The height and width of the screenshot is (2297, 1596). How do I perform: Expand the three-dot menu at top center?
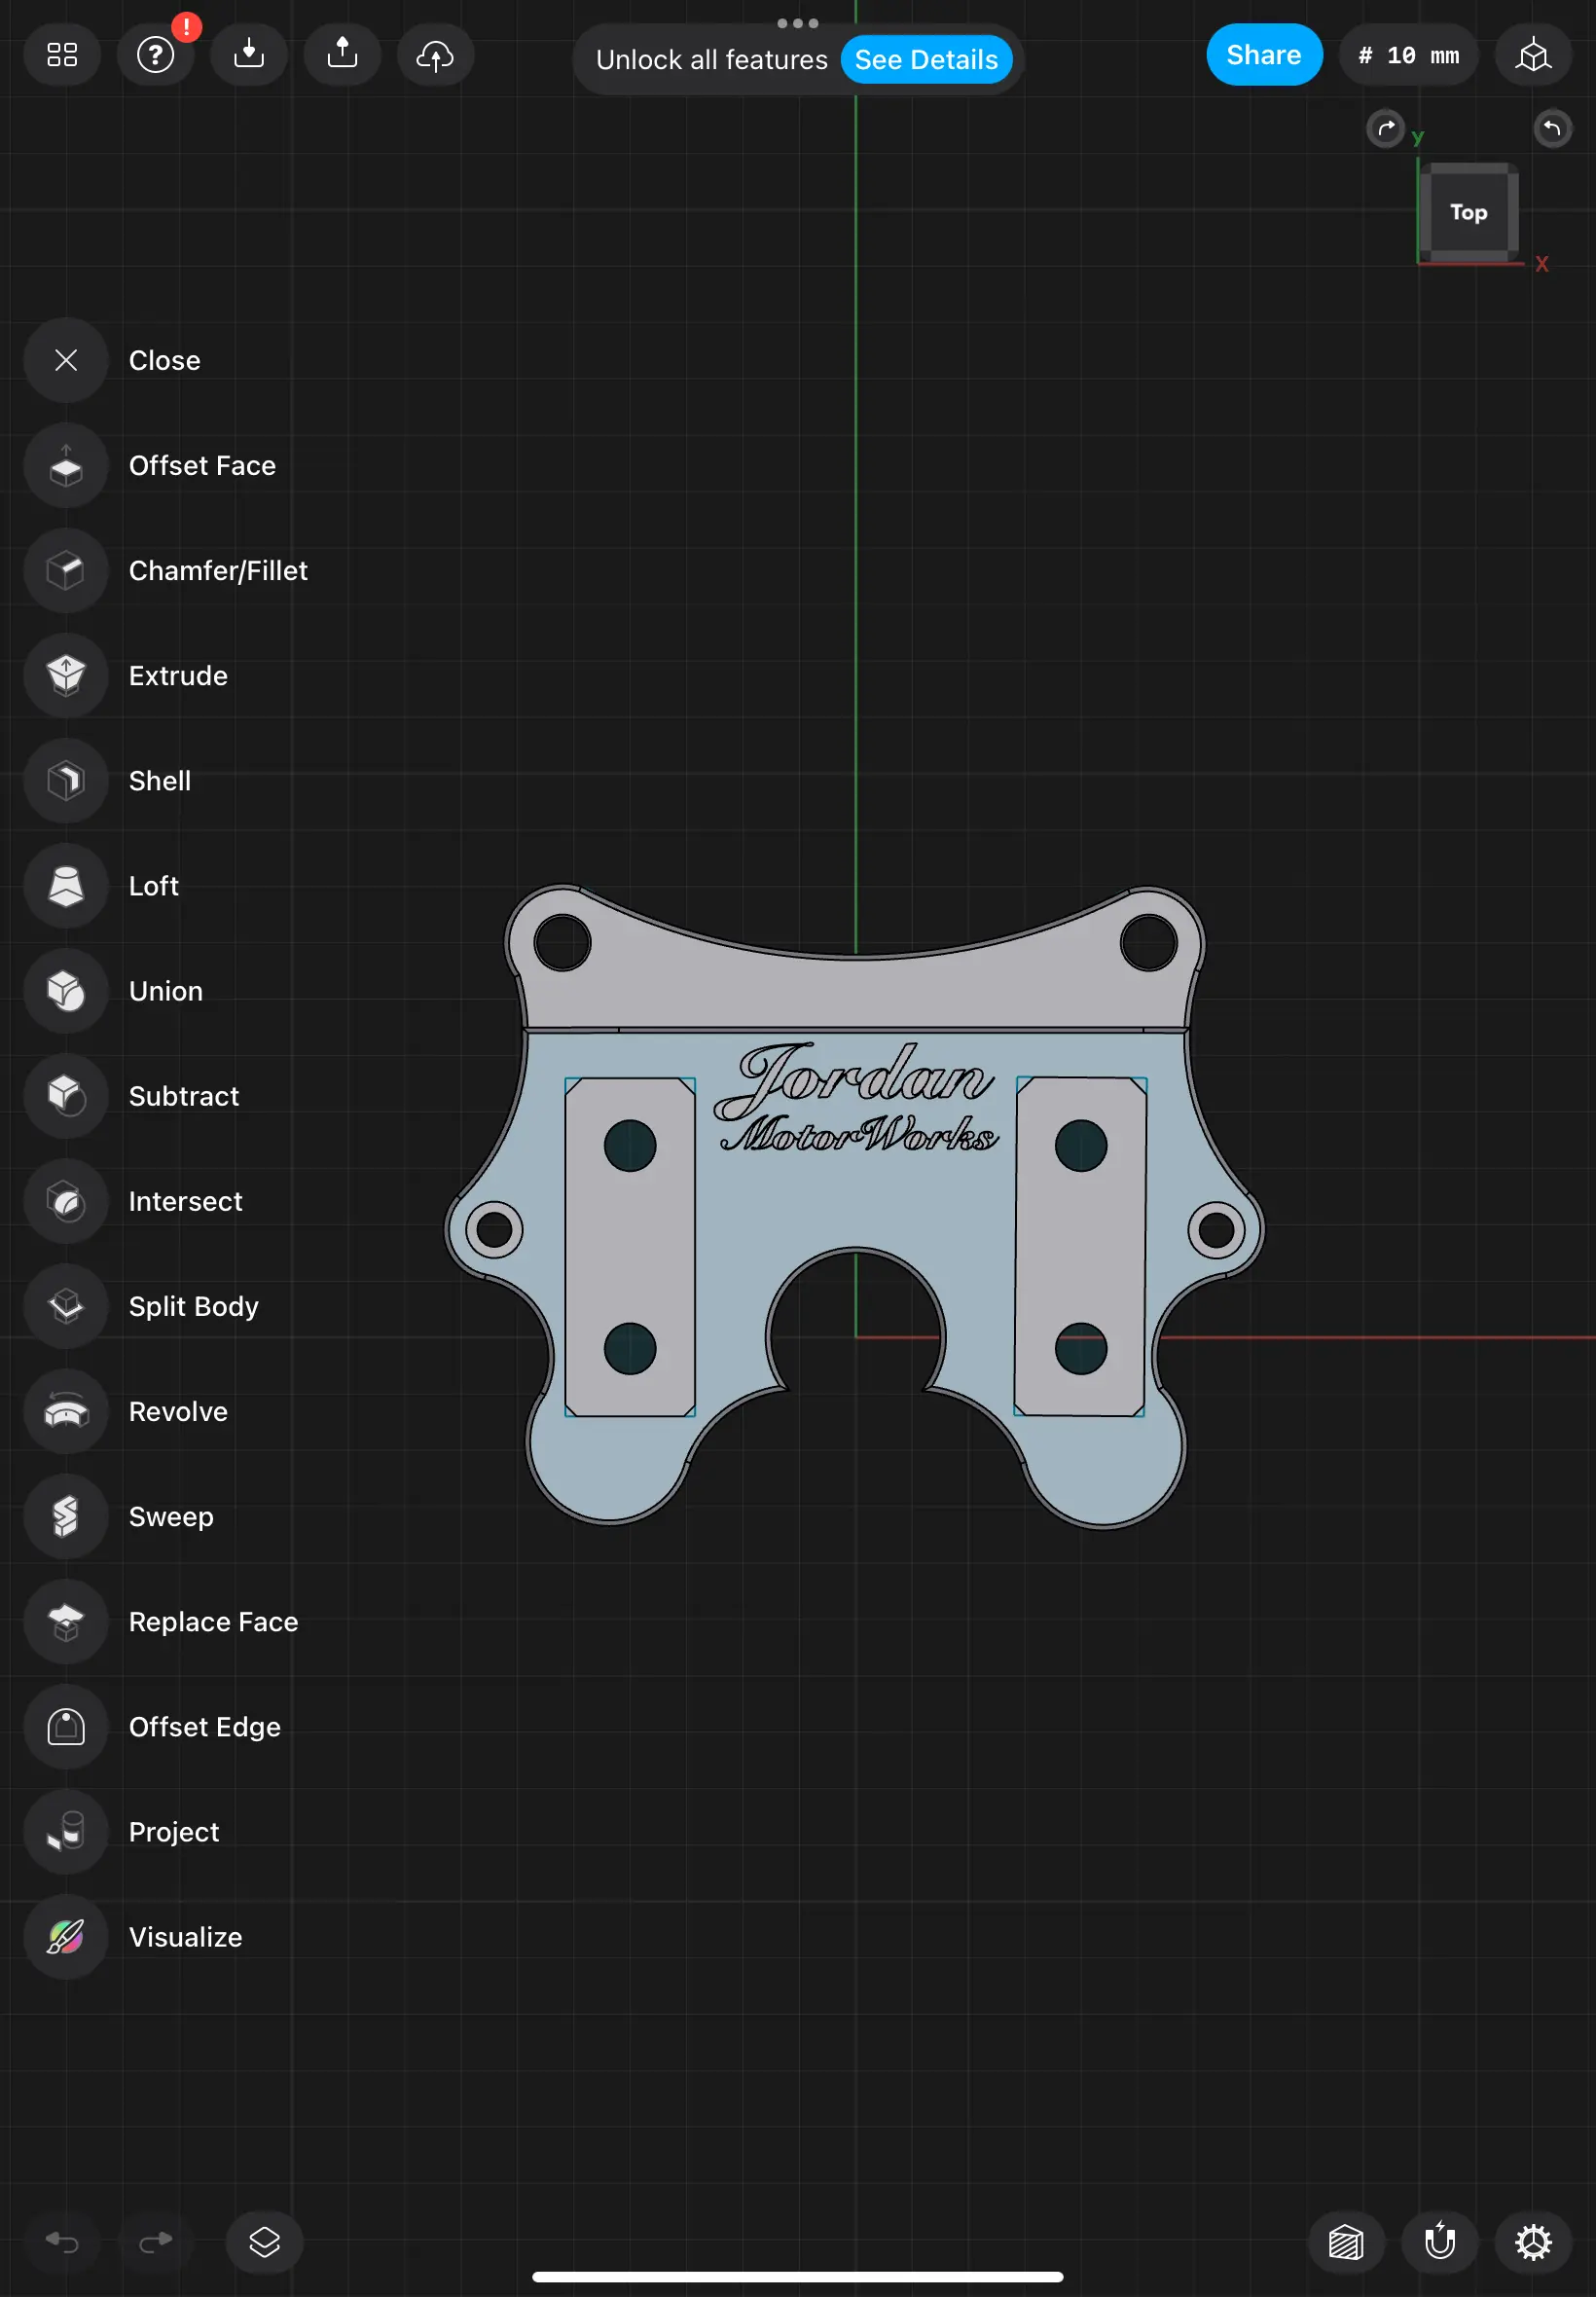(x=796, y=23)
